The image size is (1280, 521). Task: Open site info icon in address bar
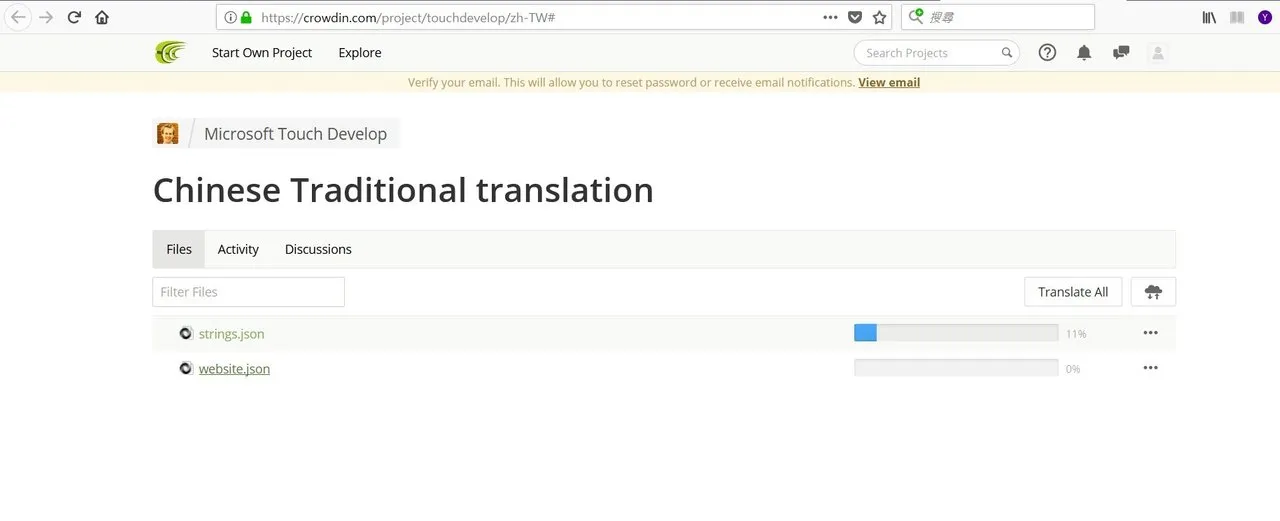click(229, 17)
